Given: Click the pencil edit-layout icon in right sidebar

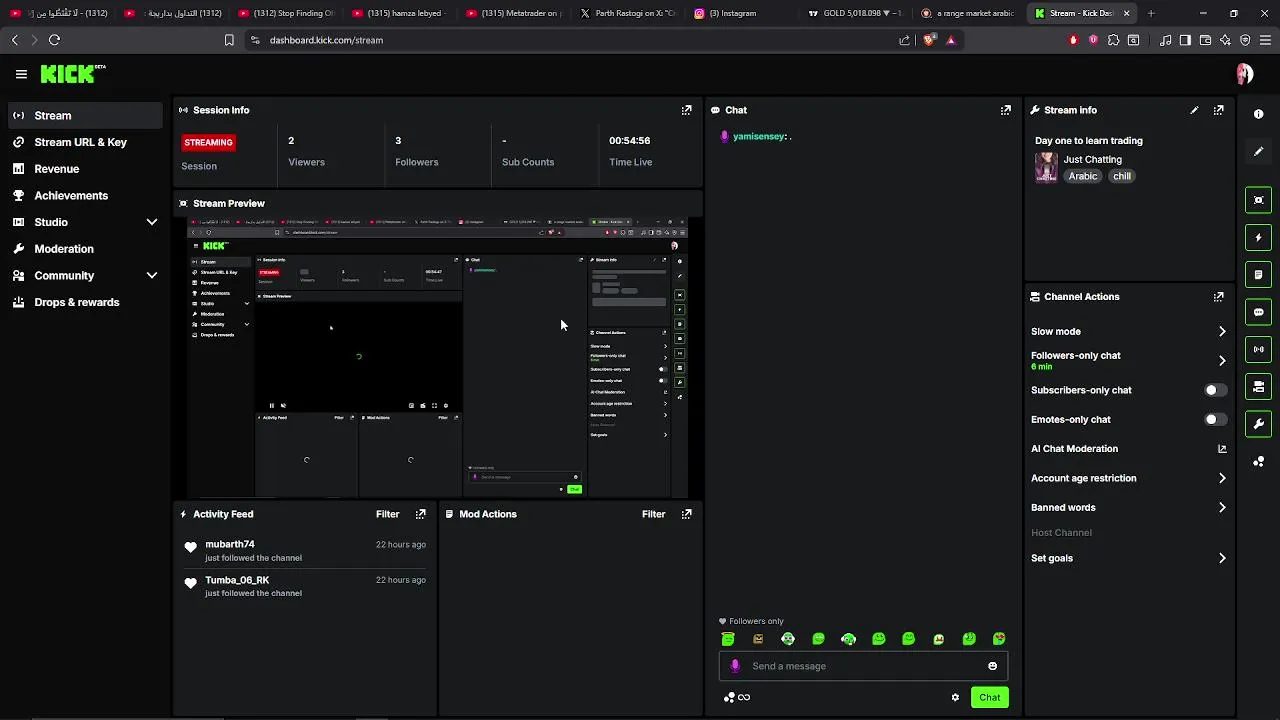Looking at the screenshot, I should pos(1258,152).
